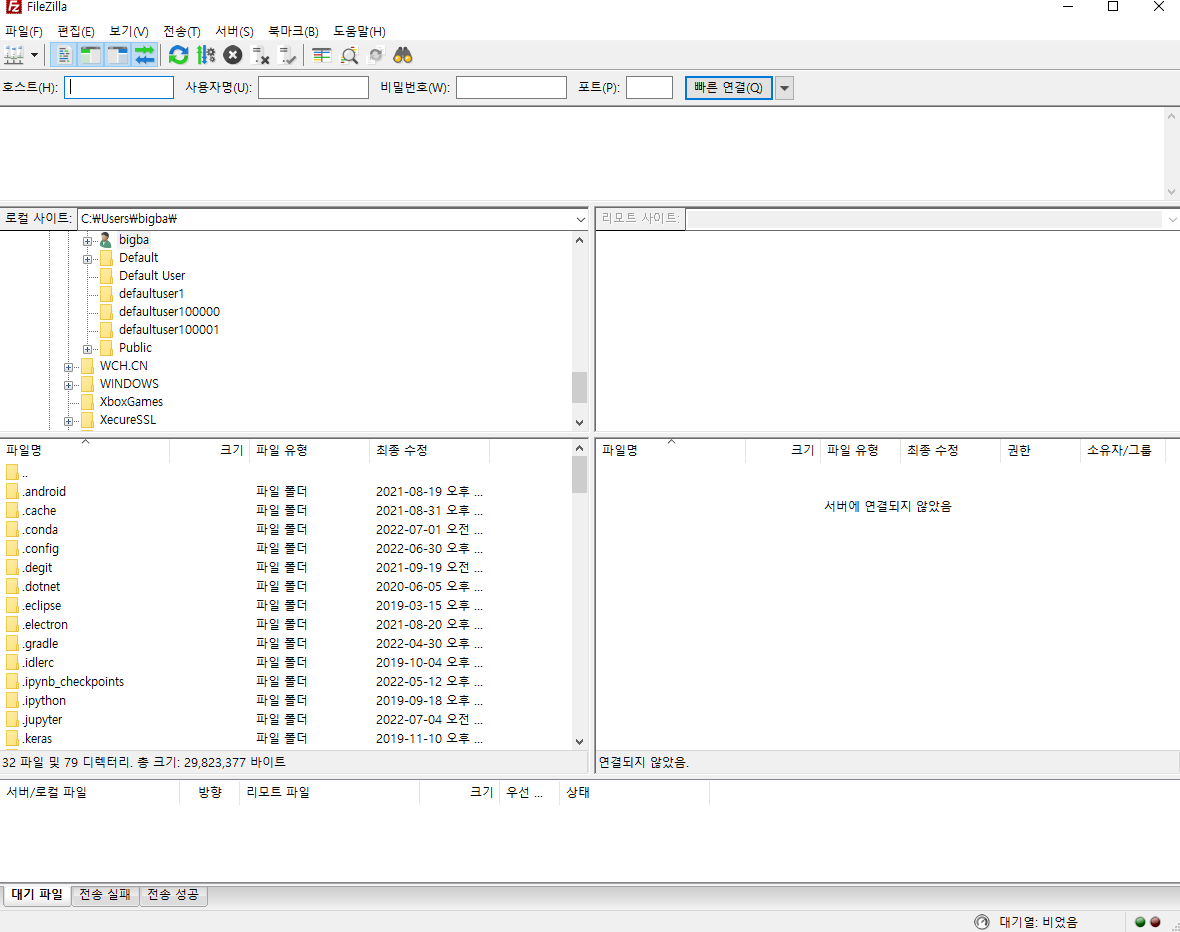Open the 서버(S) menu
This screenshot has width=1180, height=932.
point(234,32)
